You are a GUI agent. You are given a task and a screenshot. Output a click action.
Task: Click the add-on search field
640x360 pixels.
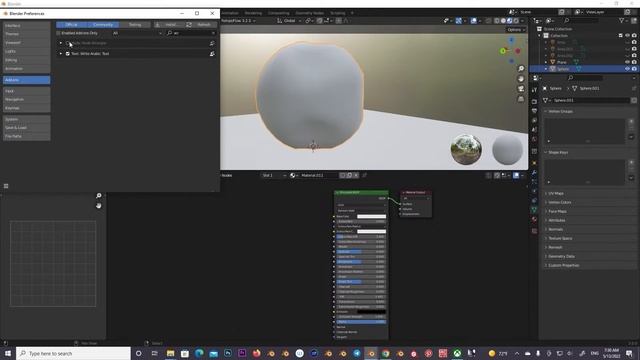pyautogui.click(x=191, y=33)
